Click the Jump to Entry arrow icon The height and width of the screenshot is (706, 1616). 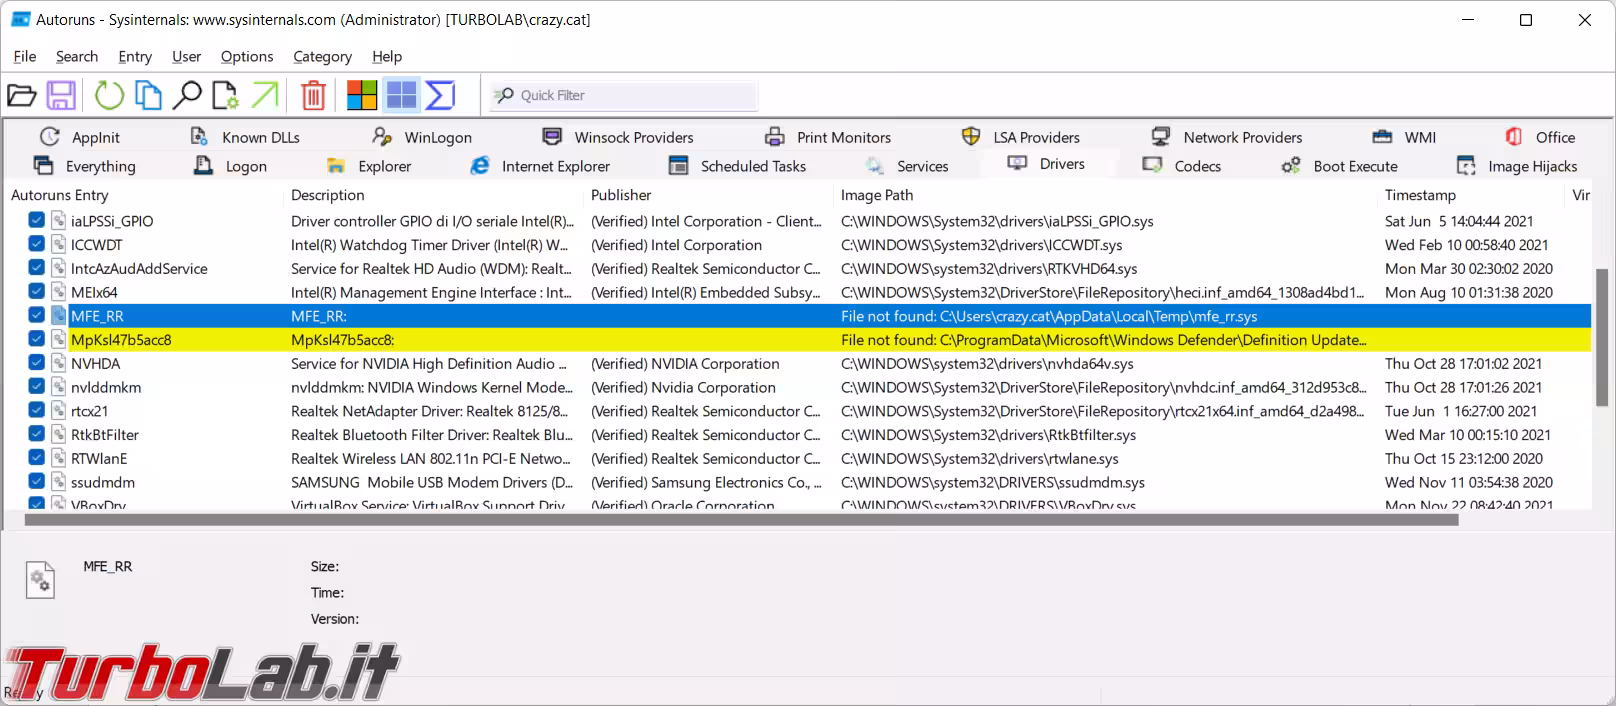265,96
